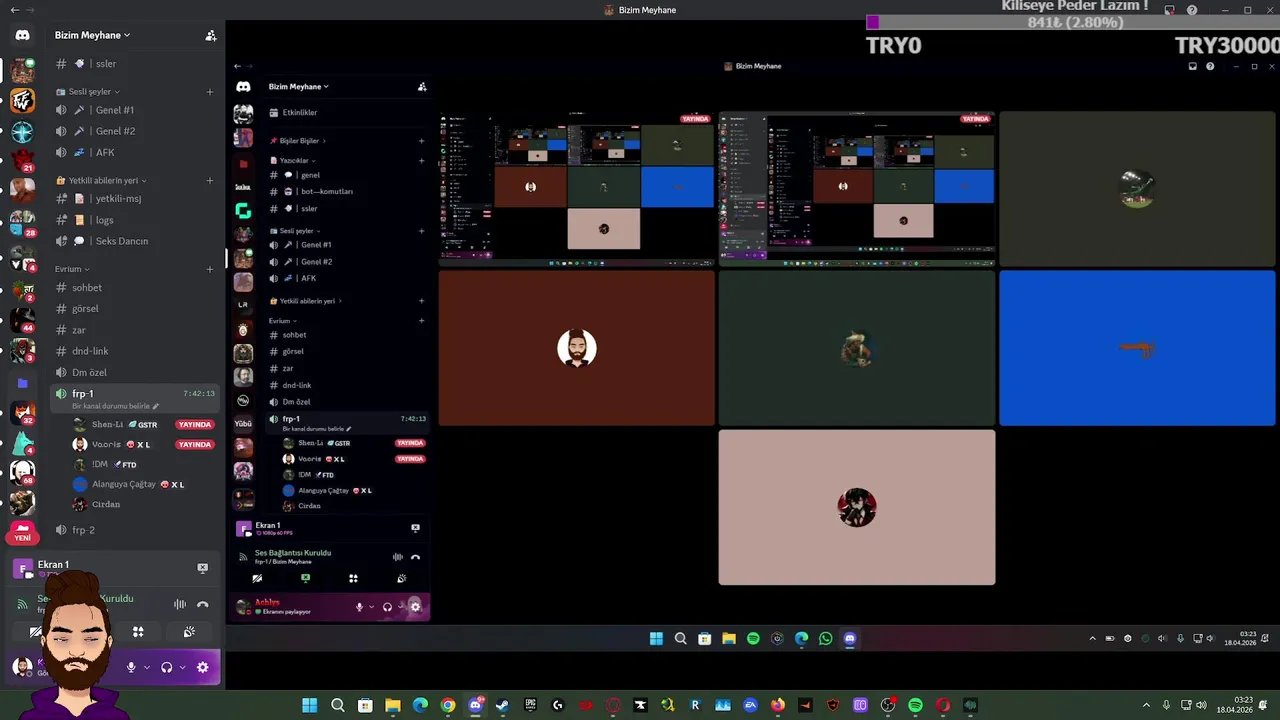Open Spotify from the bottom taskbar
The height and width of the screenshot is (720, 1280).
pyautogui.click(x=915, y=706)
